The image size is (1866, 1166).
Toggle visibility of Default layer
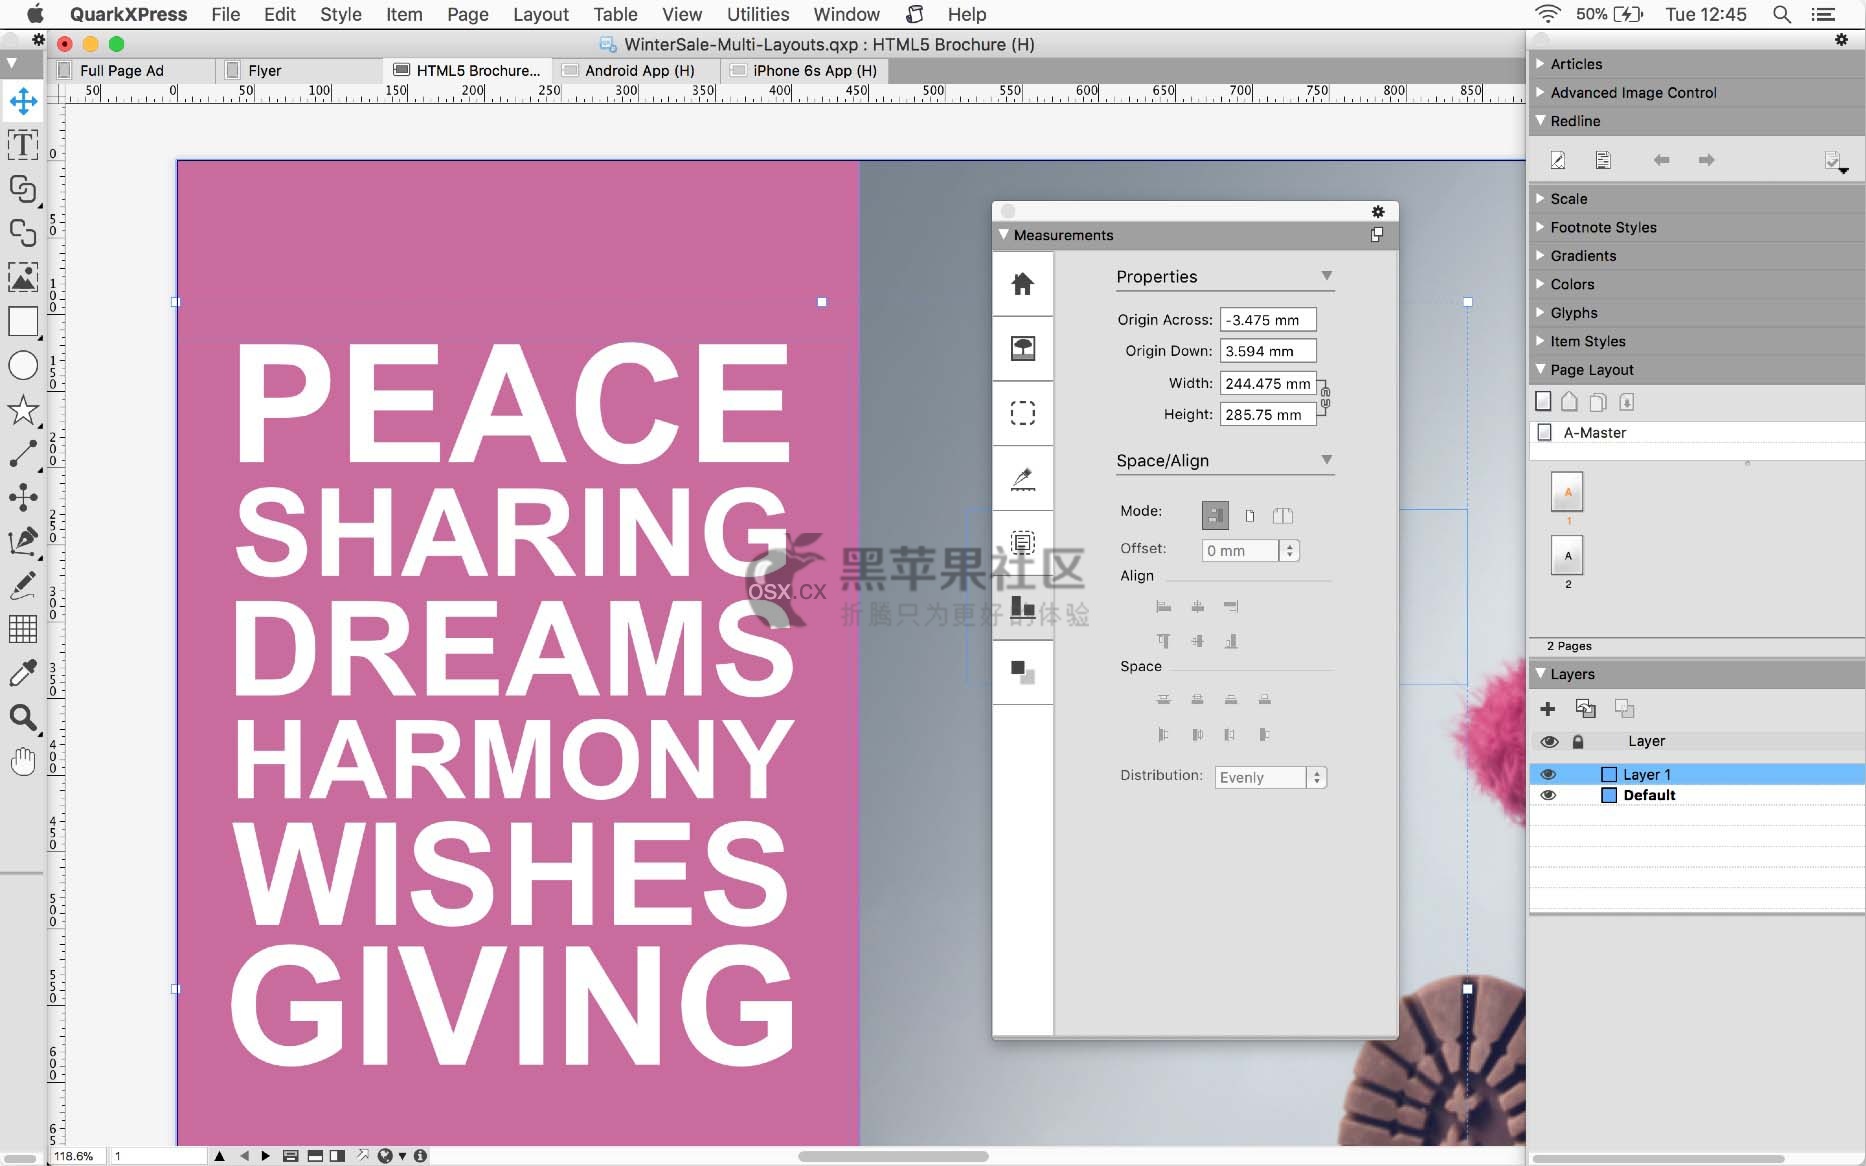(1548, 795)
